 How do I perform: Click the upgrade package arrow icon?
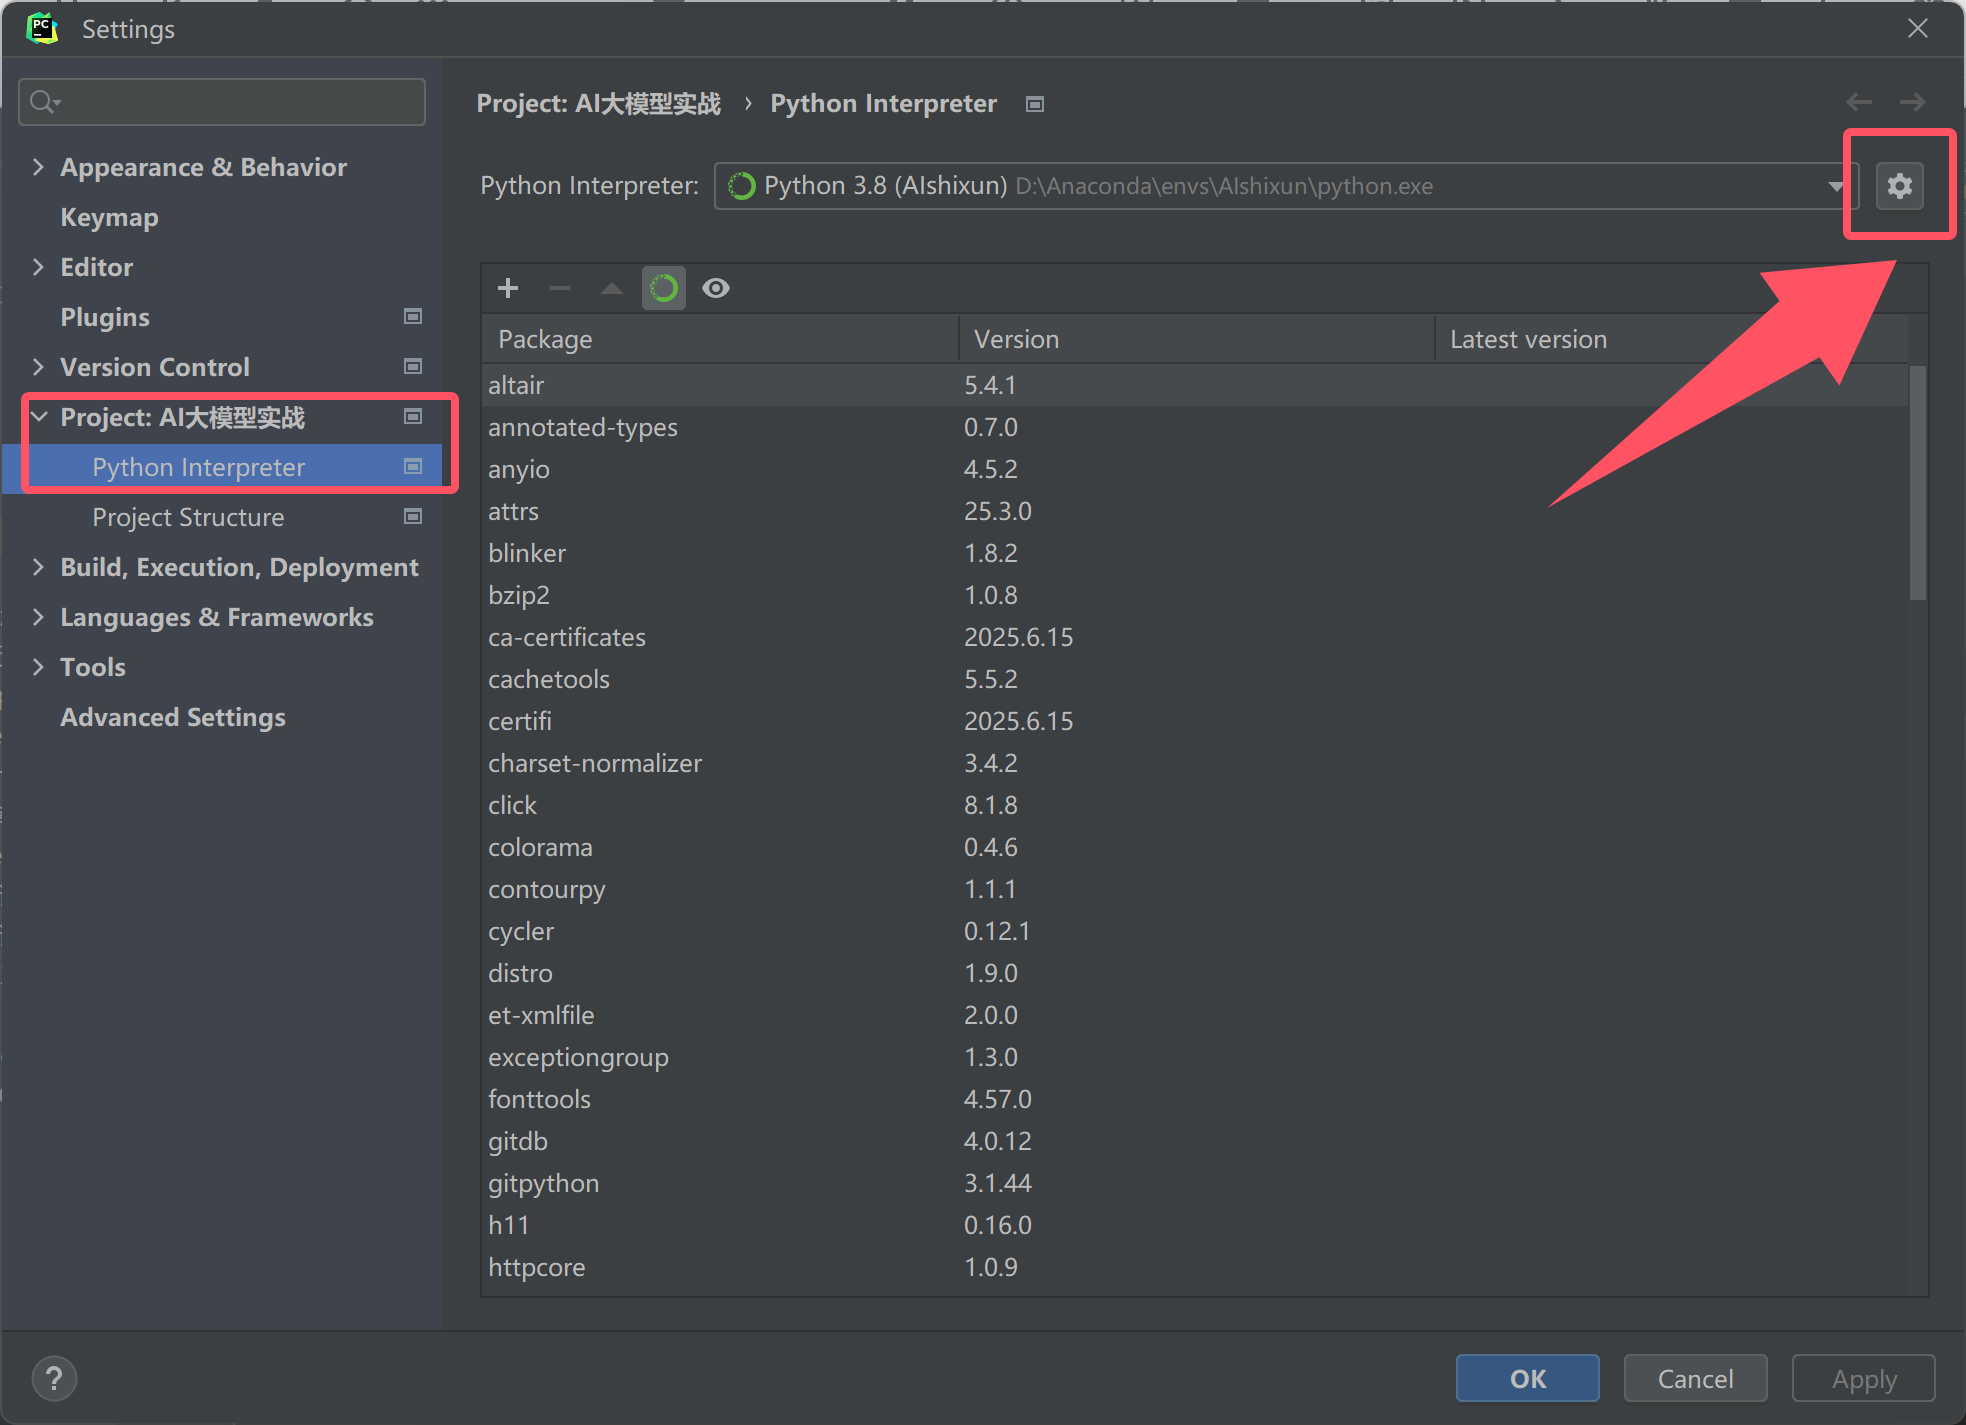point(612,288)
